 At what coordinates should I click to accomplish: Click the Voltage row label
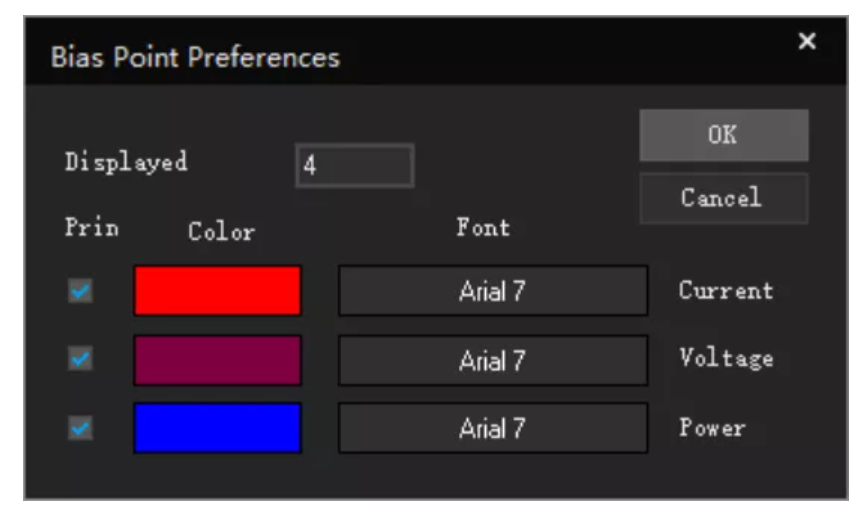click(x=725, y=359)
